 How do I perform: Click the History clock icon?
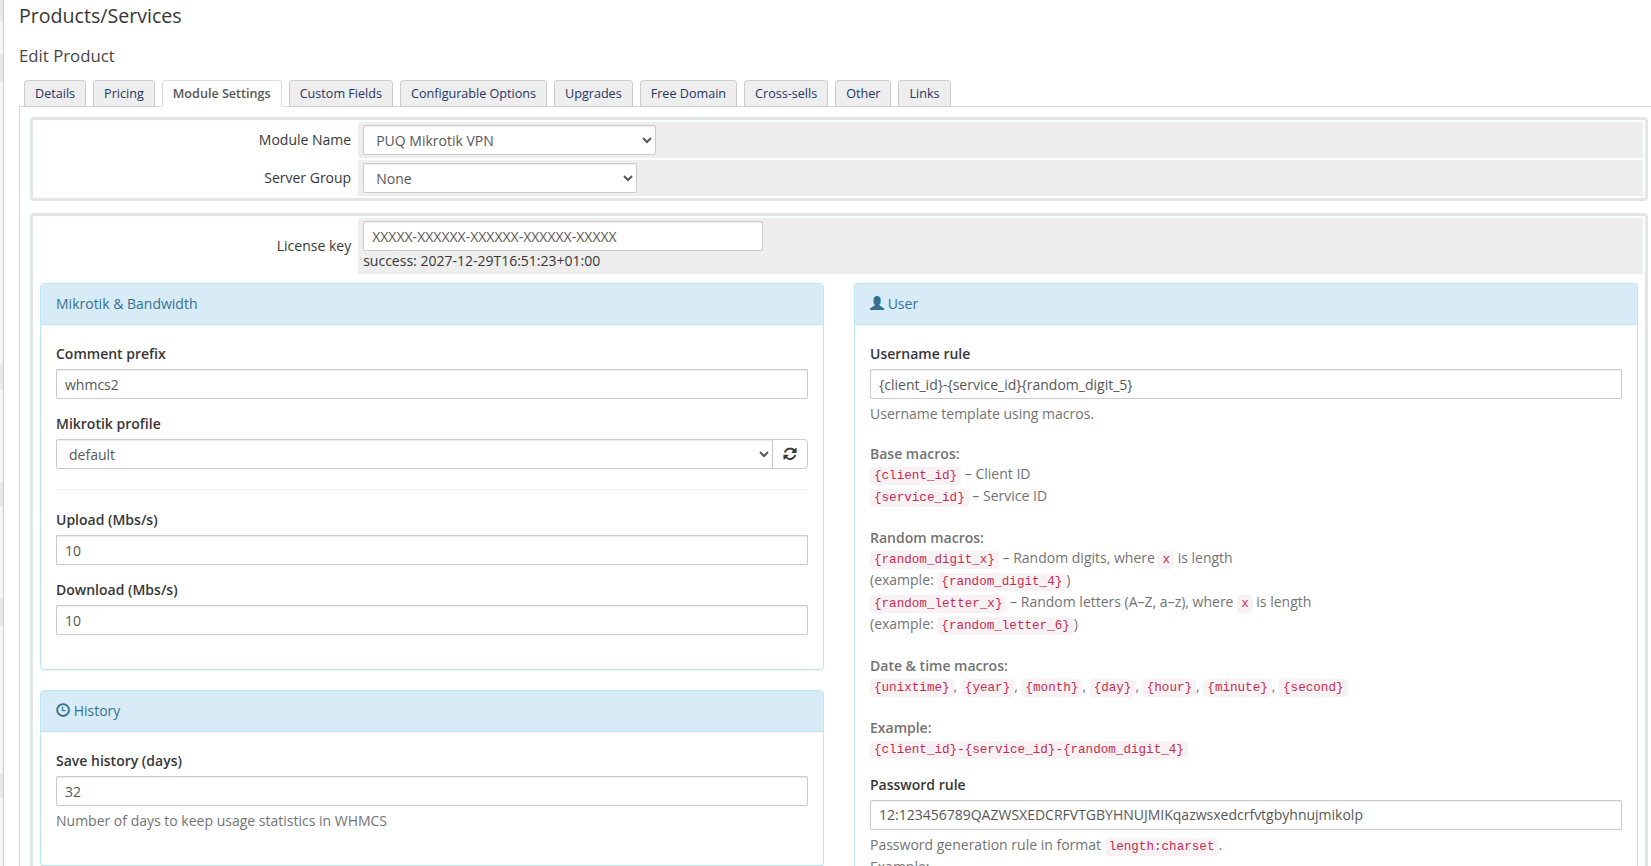tap(63, 710)
